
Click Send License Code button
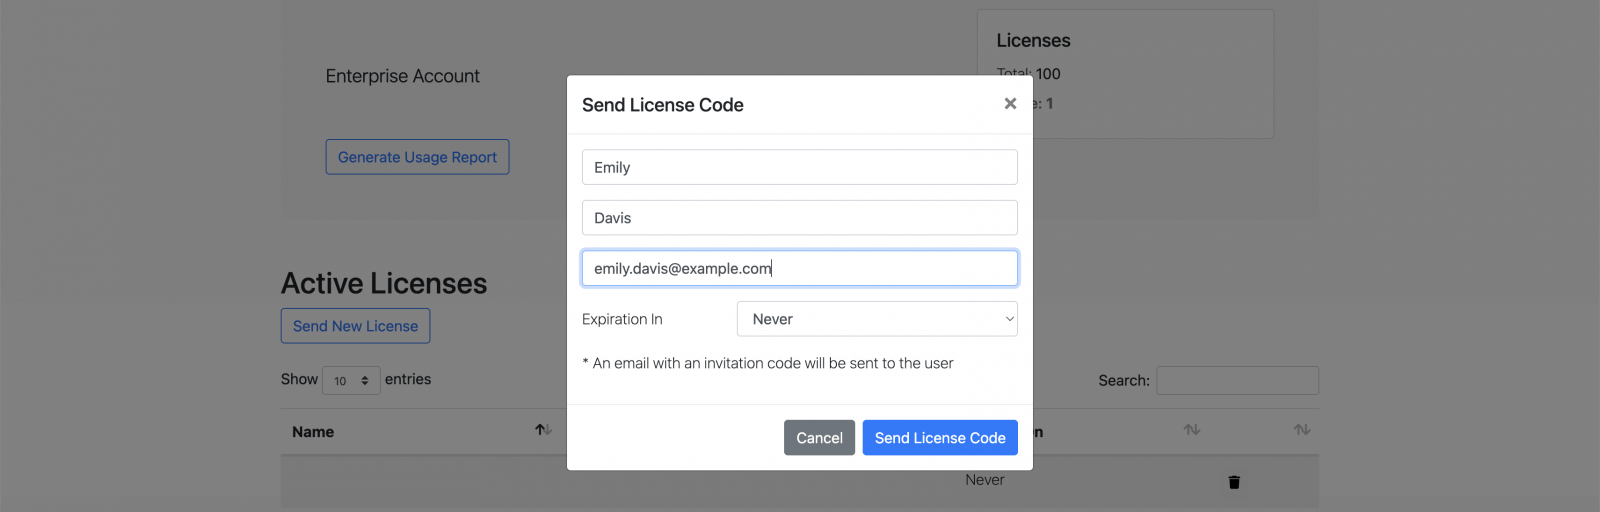coord(940,438)
